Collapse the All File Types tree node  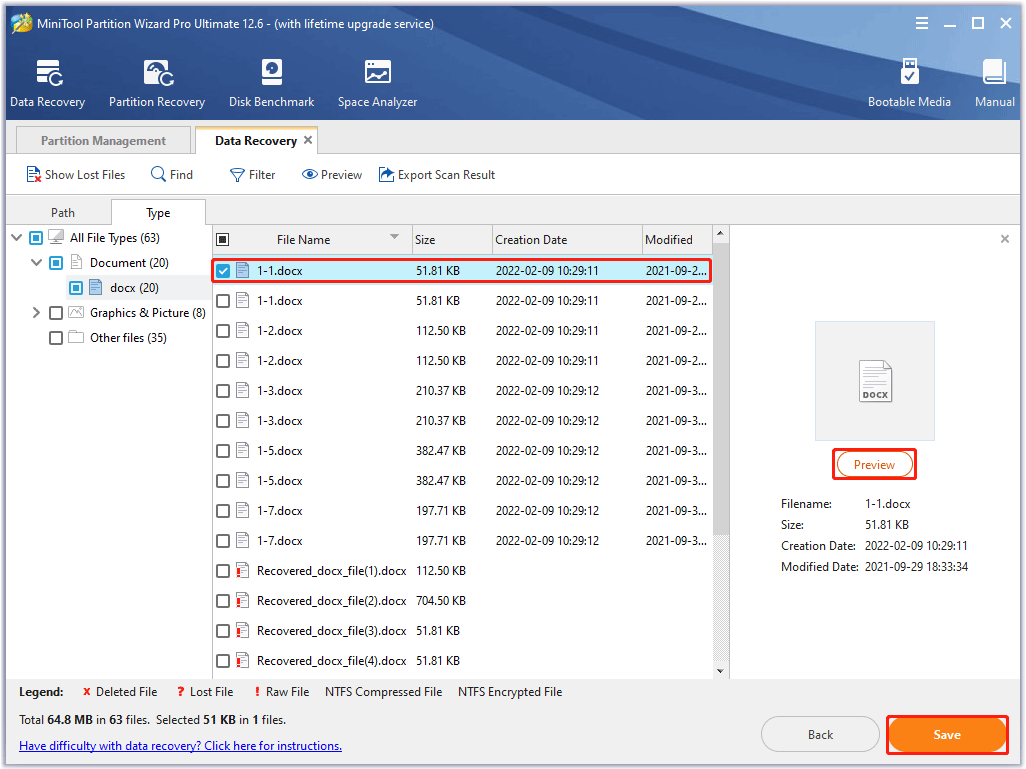click(x=17, y=238)
